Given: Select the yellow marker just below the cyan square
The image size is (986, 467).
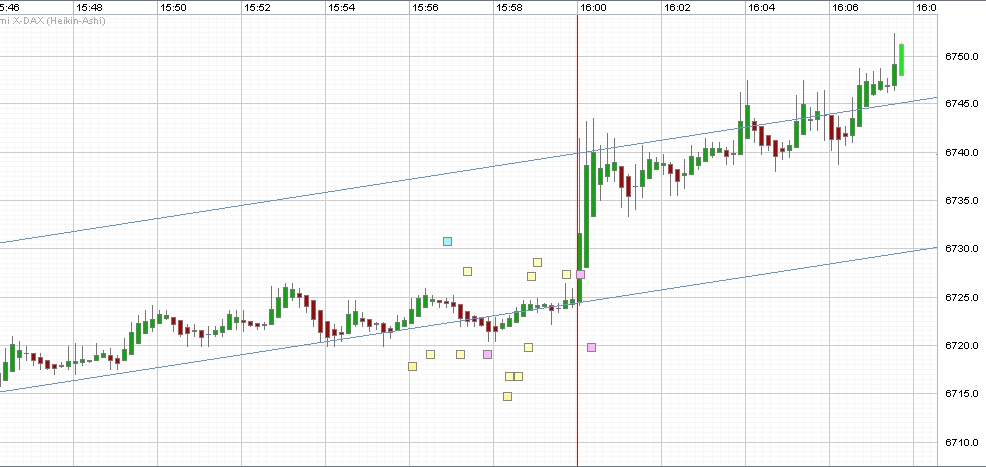Looking at the screenshot, I should 467,271.
